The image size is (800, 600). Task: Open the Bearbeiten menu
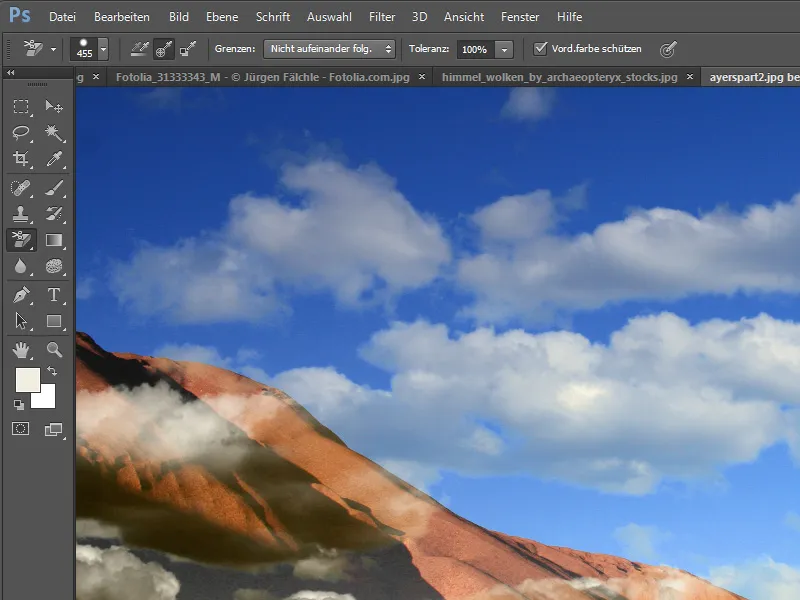pyautogui.click(x=122, y=17)
